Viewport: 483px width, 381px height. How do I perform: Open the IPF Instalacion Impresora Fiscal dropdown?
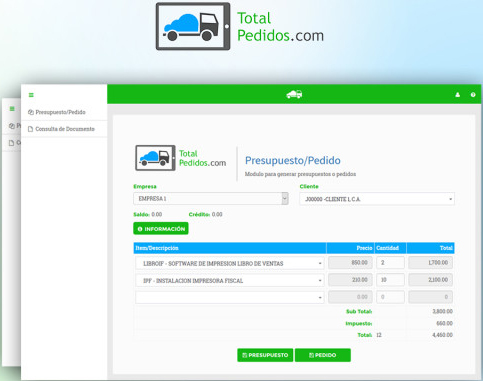[x=230, y=280]
